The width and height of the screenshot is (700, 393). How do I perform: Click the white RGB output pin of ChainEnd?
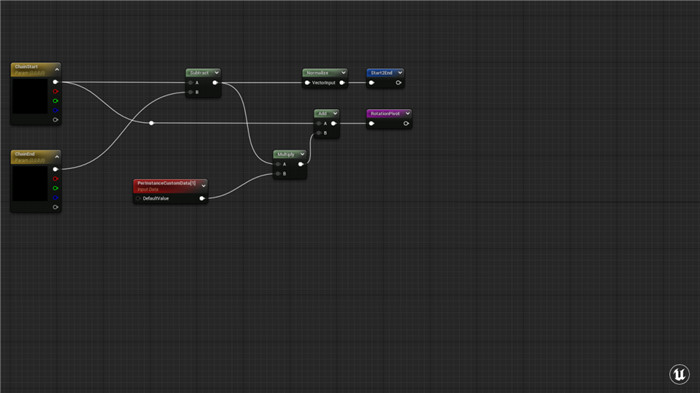click(x=55, y=169)
